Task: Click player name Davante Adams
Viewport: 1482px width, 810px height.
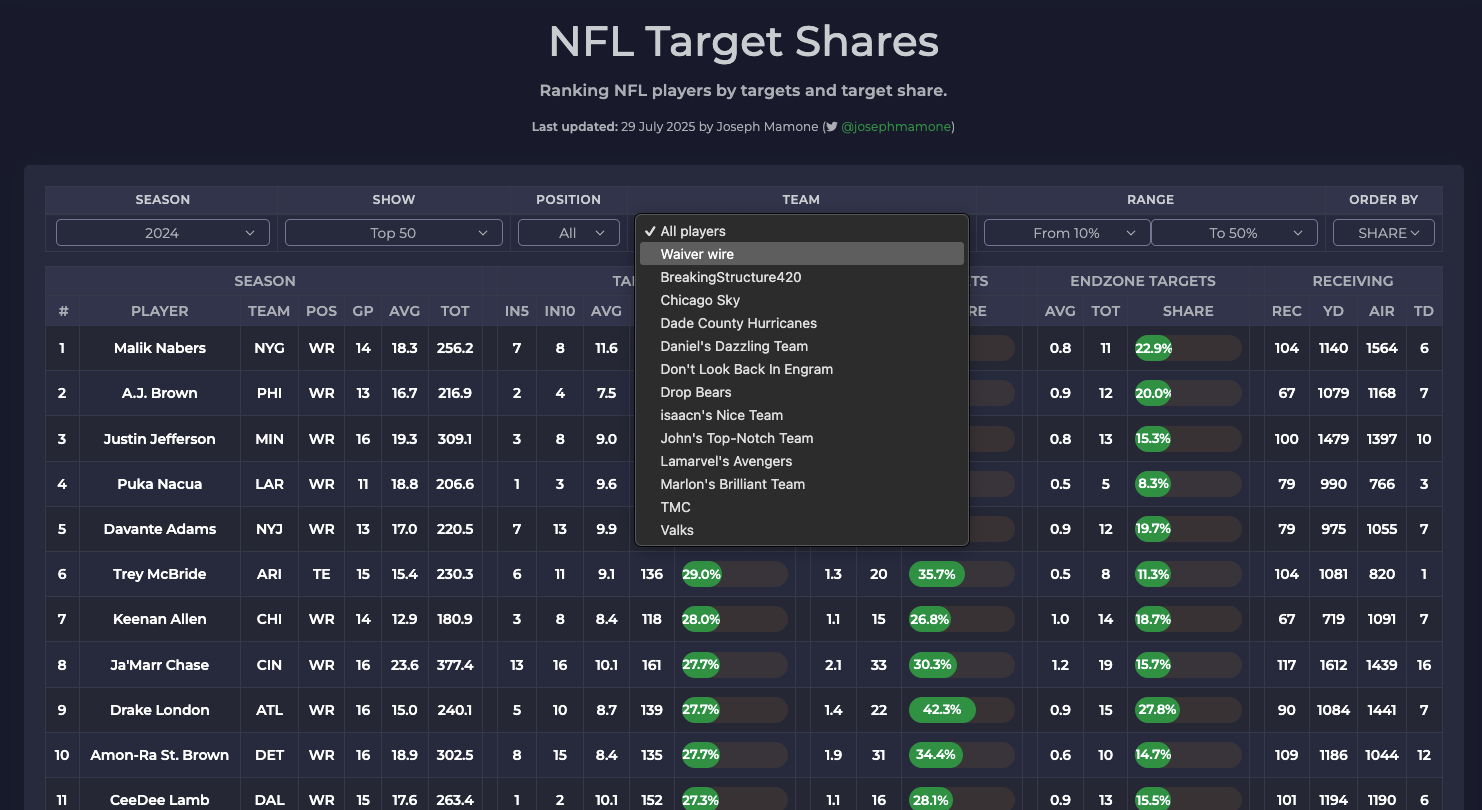Action: 160,529
